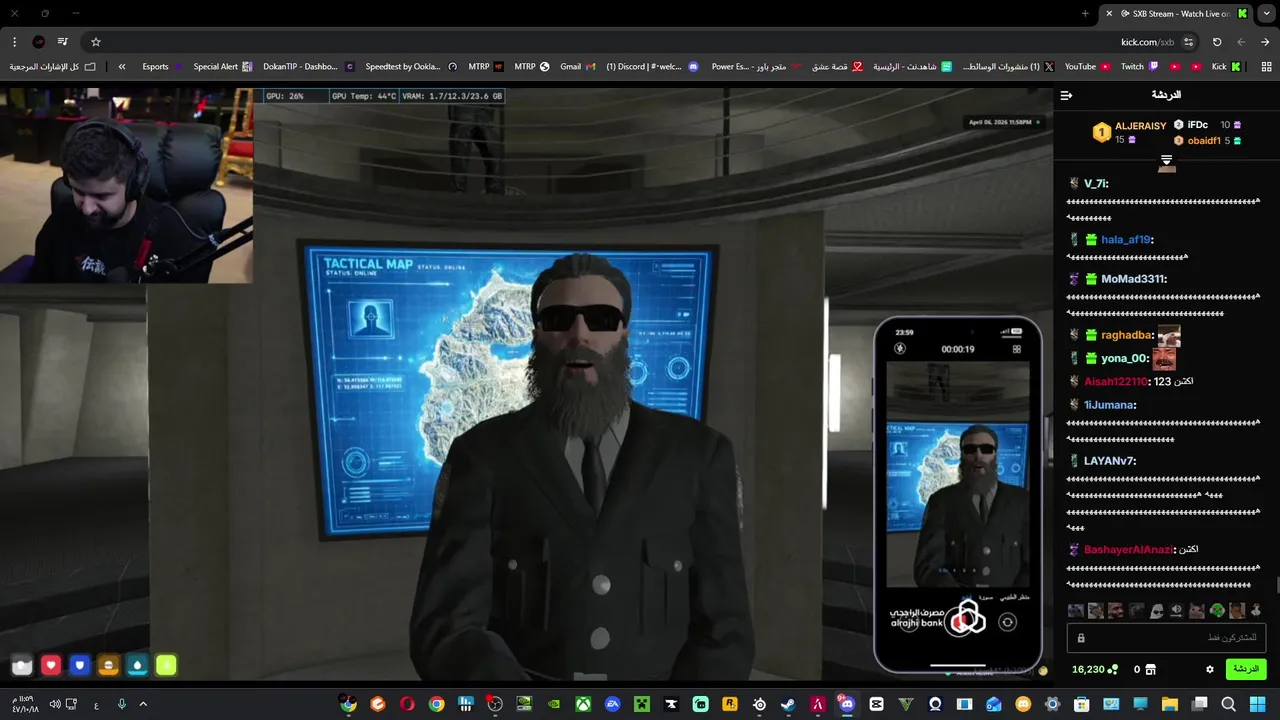Open chat settings gear icon
The width and height of the screenshot is (1280, 720).
coord(1210,669)
